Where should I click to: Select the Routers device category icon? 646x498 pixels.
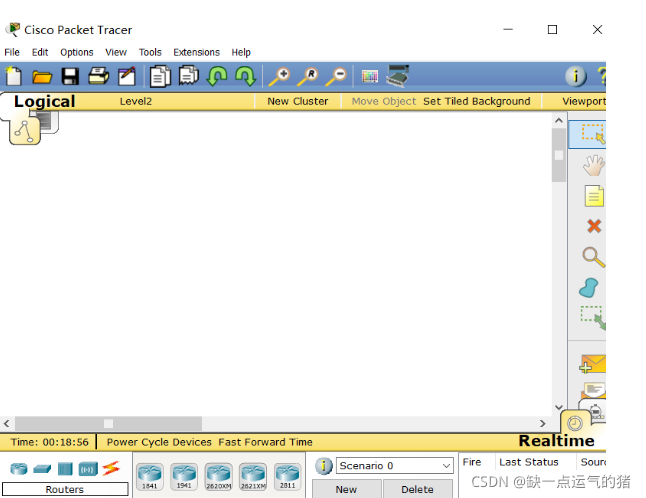click(x=19, y=469)
